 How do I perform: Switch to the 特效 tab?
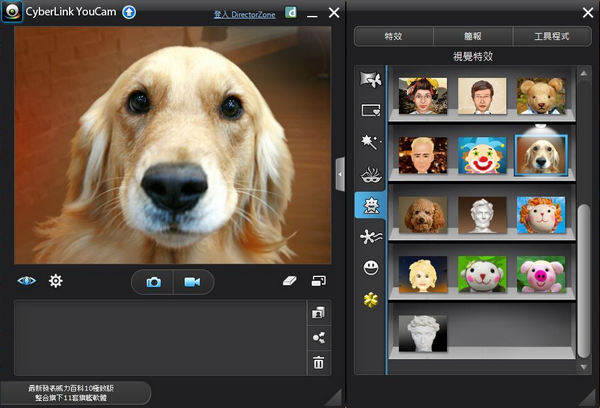tap(394, 36)
